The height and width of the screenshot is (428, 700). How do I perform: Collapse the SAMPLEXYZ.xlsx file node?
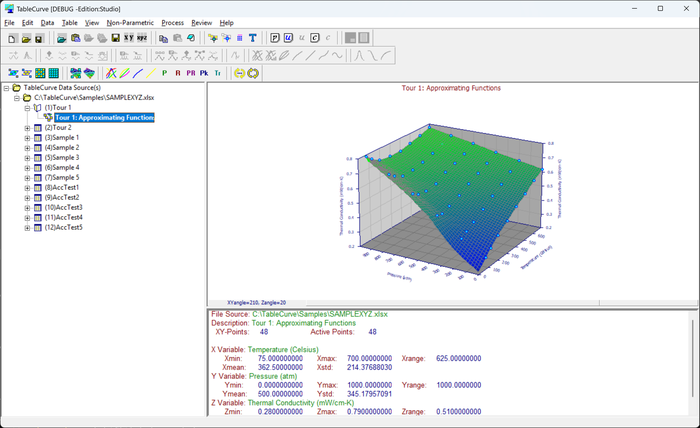17,98
